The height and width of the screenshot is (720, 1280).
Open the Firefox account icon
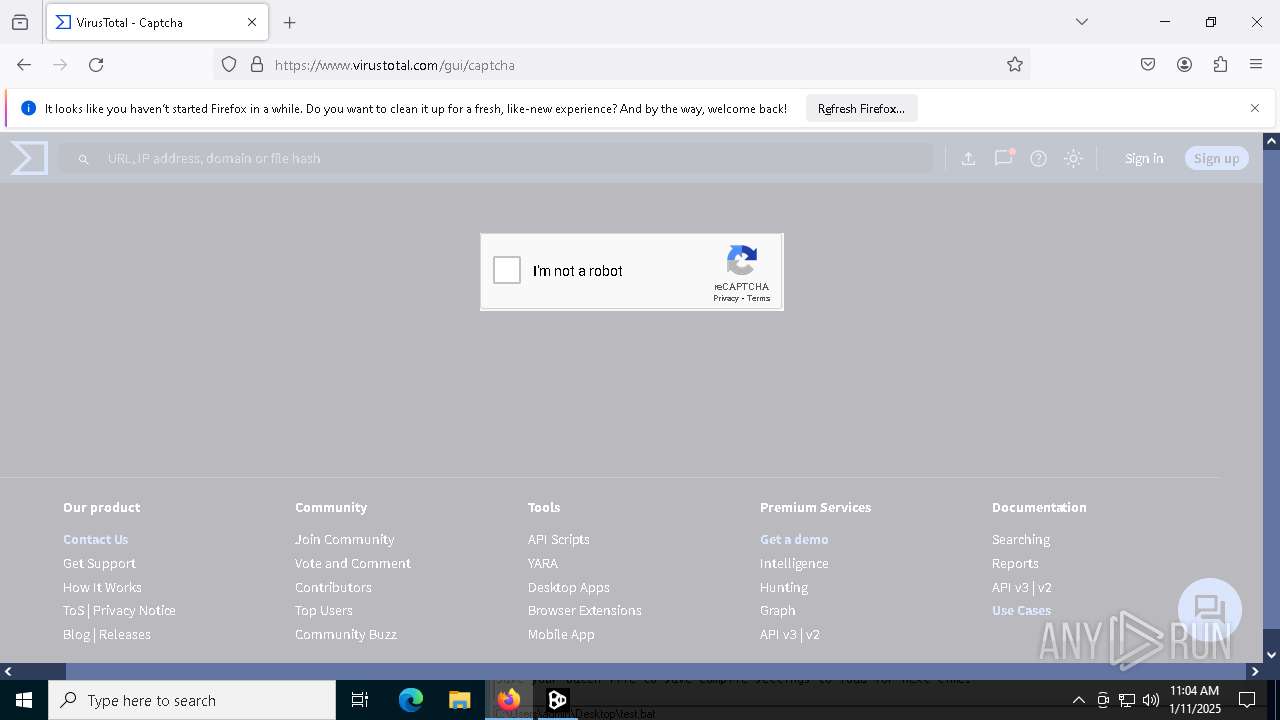(1184, 64)
